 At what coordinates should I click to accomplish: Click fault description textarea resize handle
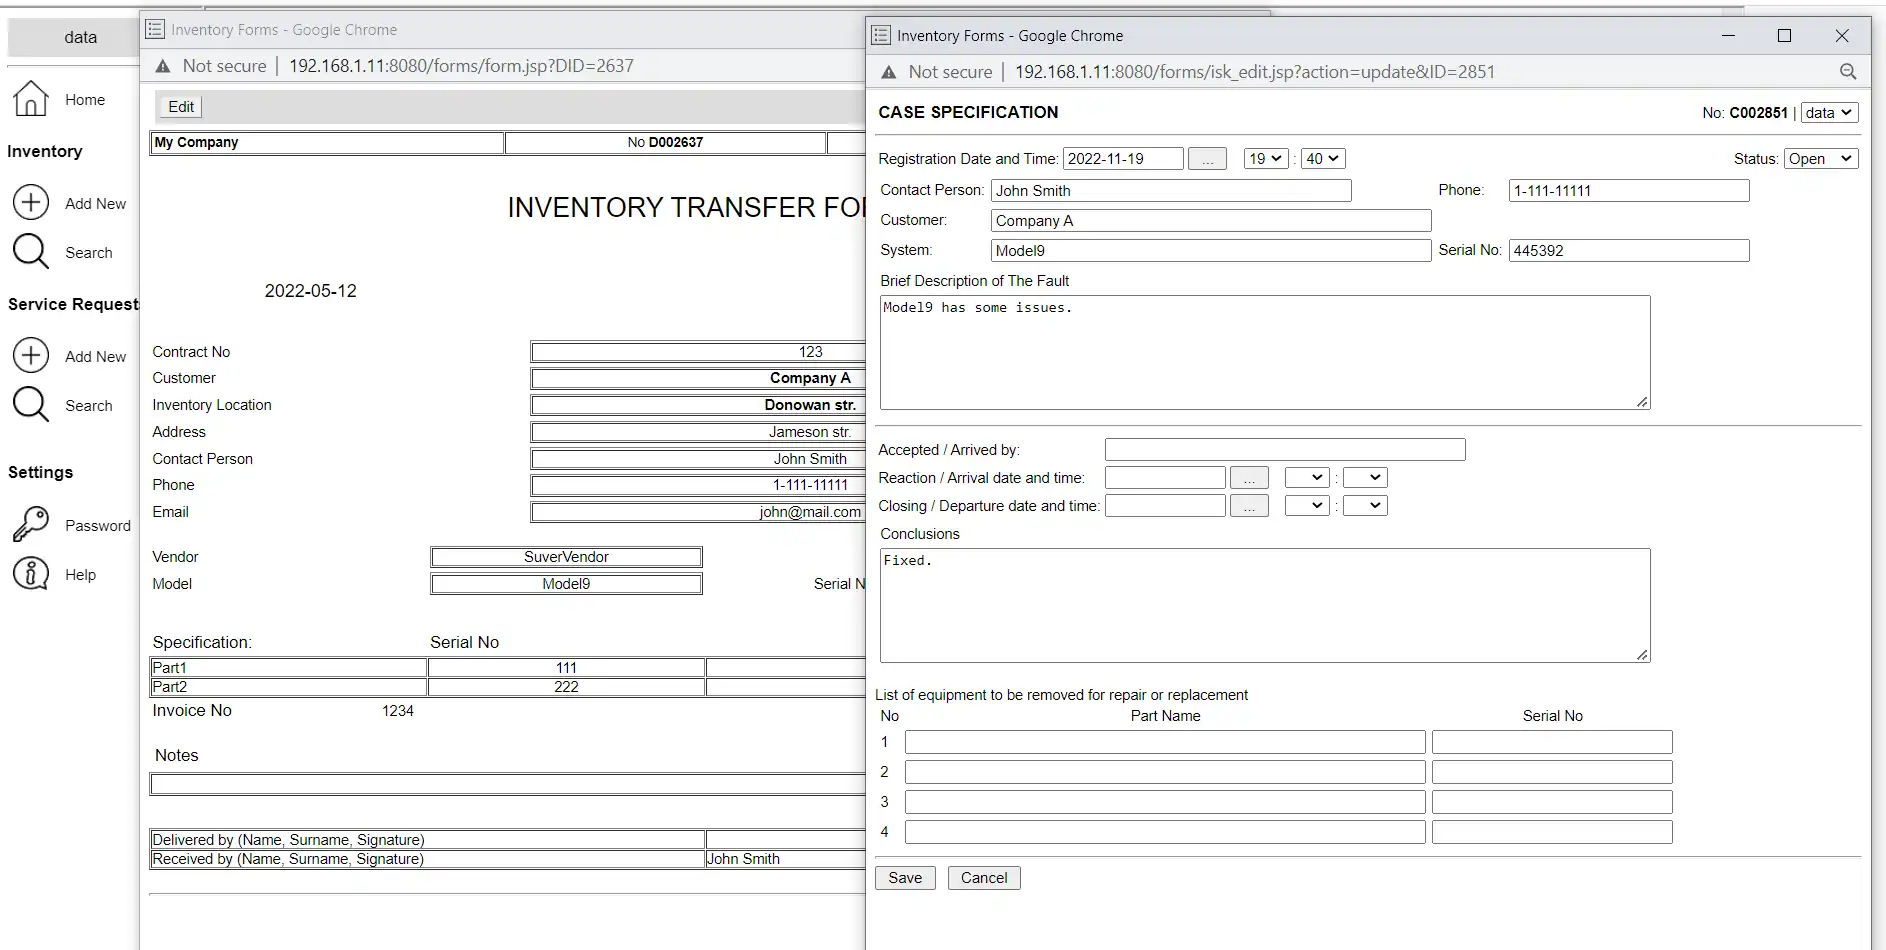pos(1642,402)
